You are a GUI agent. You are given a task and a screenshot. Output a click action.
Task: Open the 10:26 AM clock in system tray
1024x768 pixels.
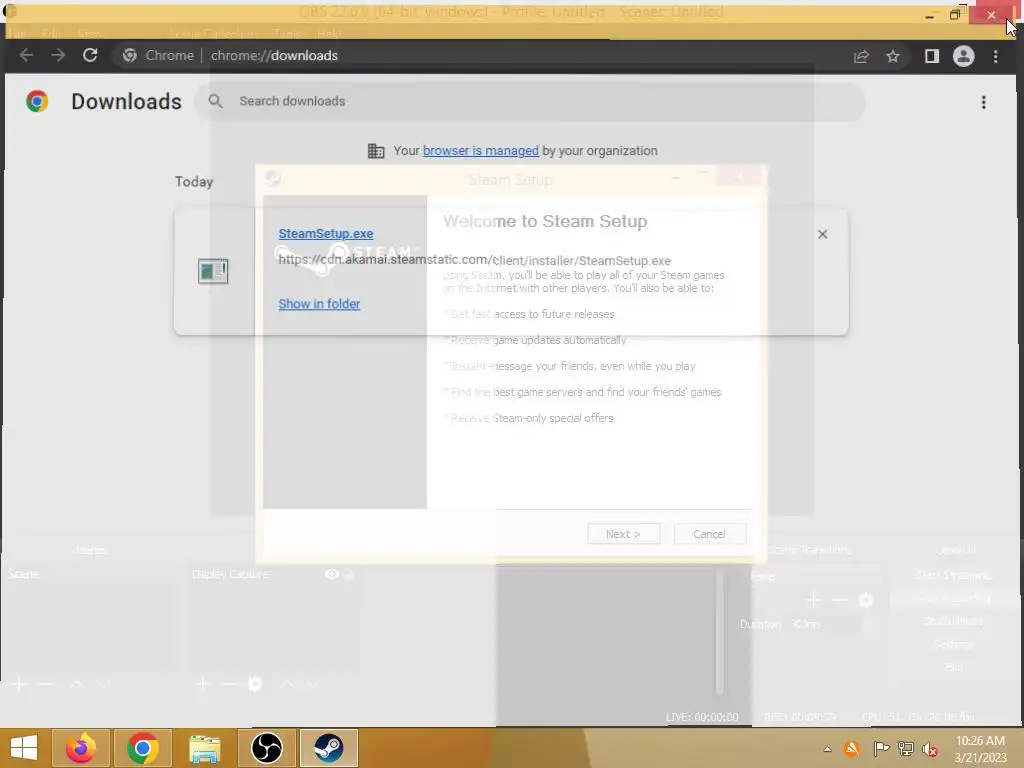[x=980, y=749]
